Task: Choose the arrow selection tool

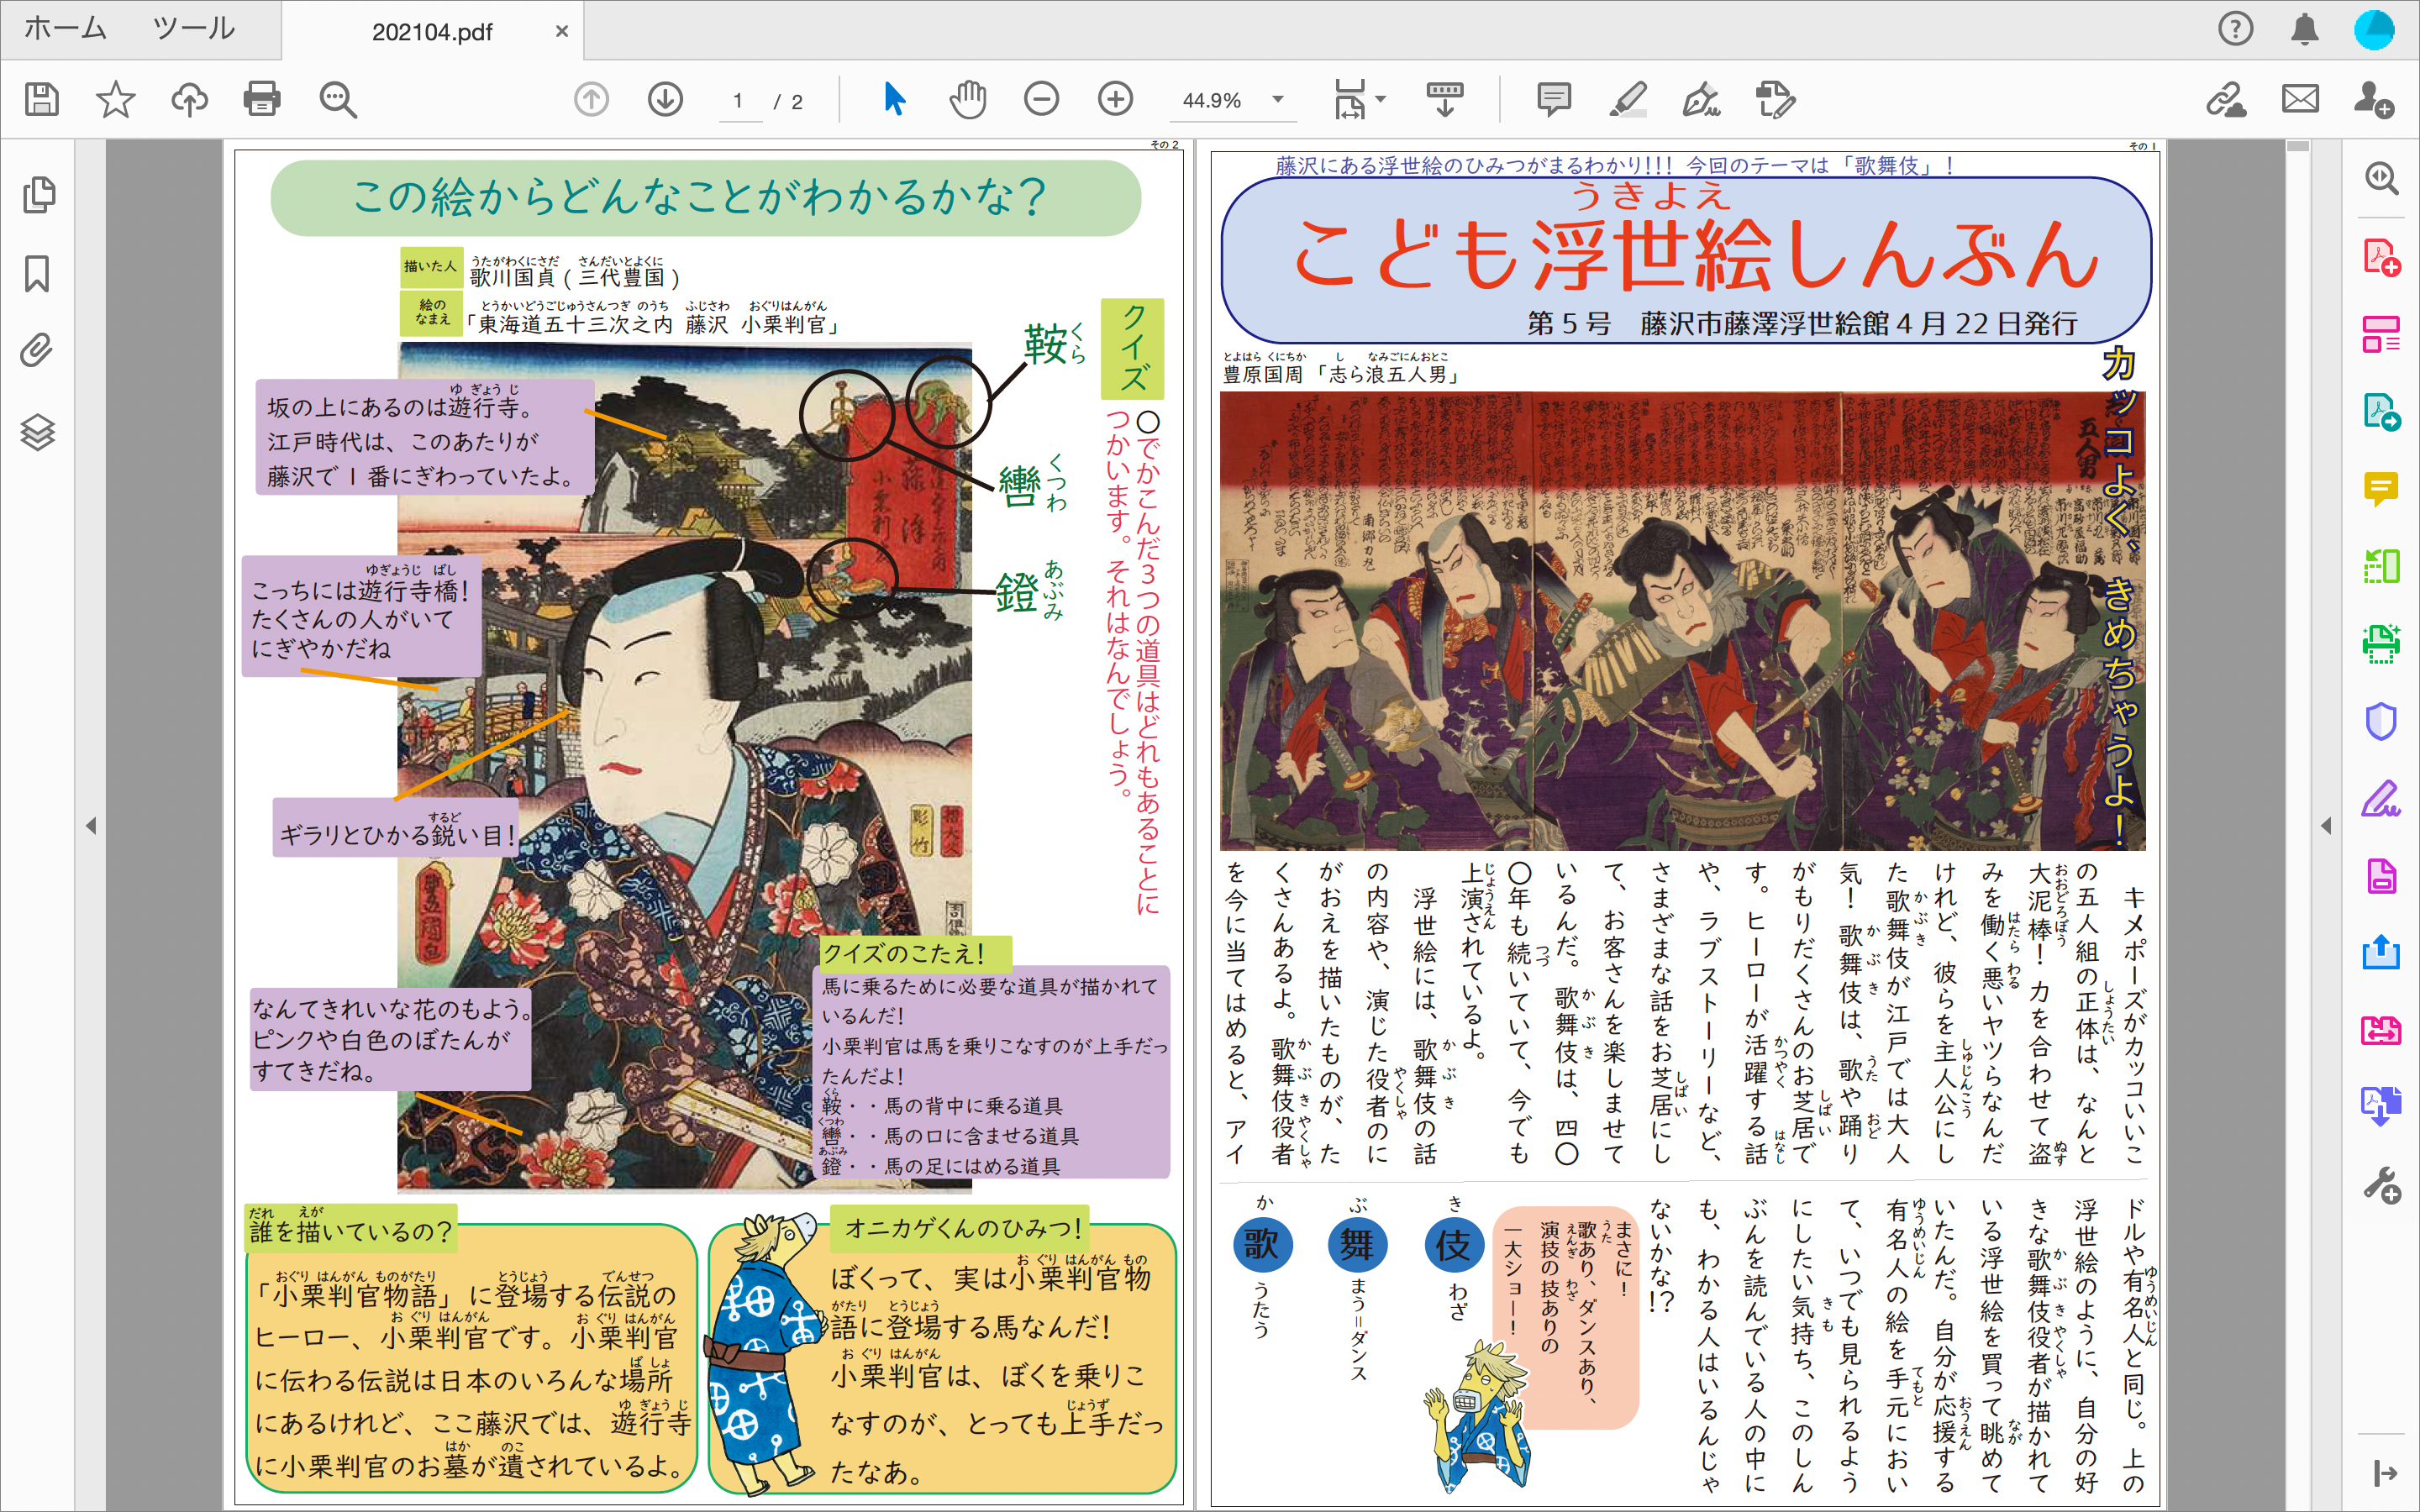Action: 894,99
